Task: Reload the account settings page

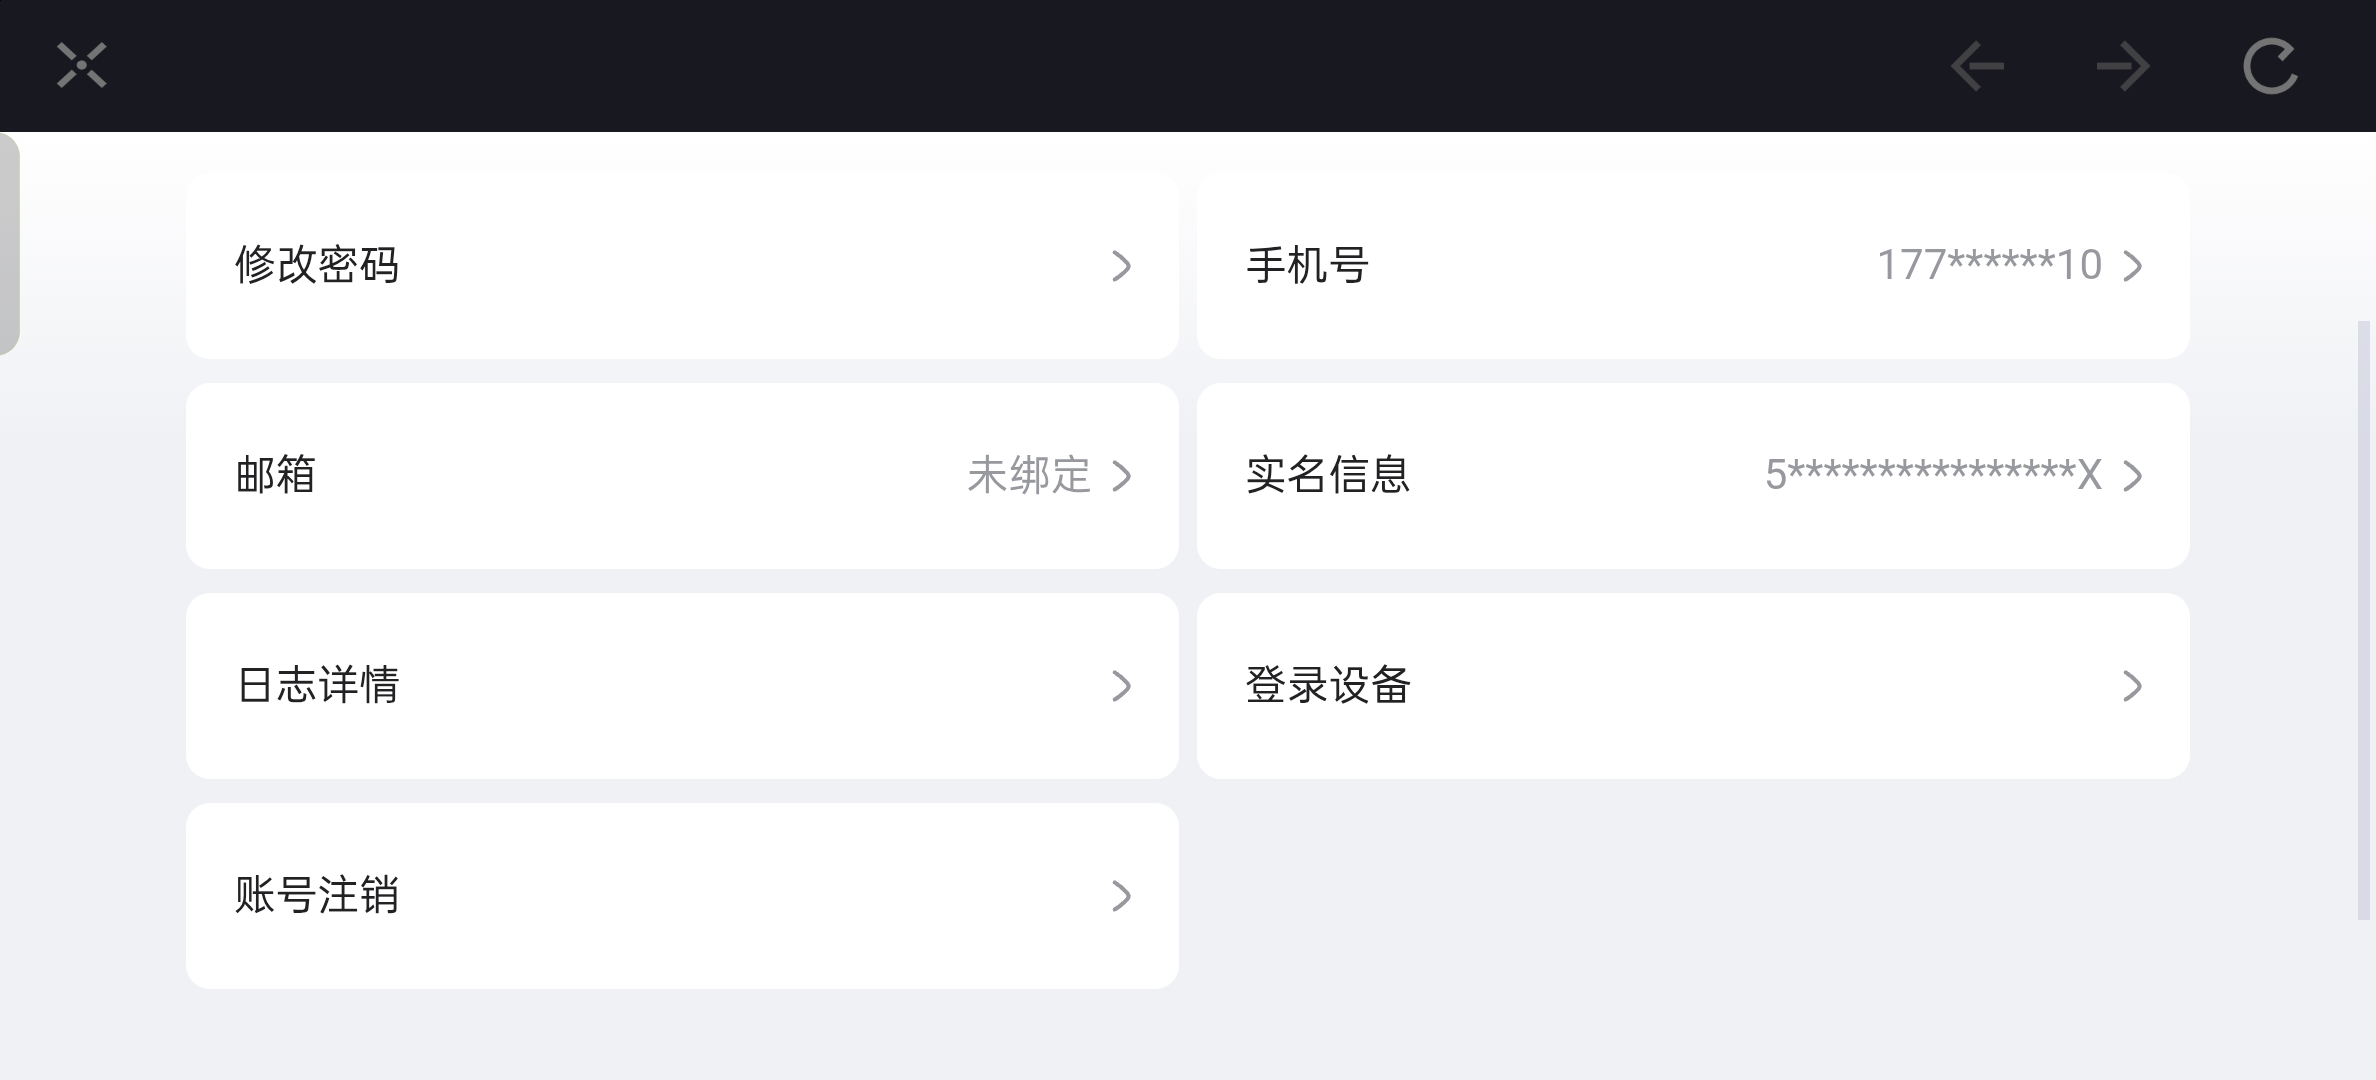Action: pos(2270,67)
